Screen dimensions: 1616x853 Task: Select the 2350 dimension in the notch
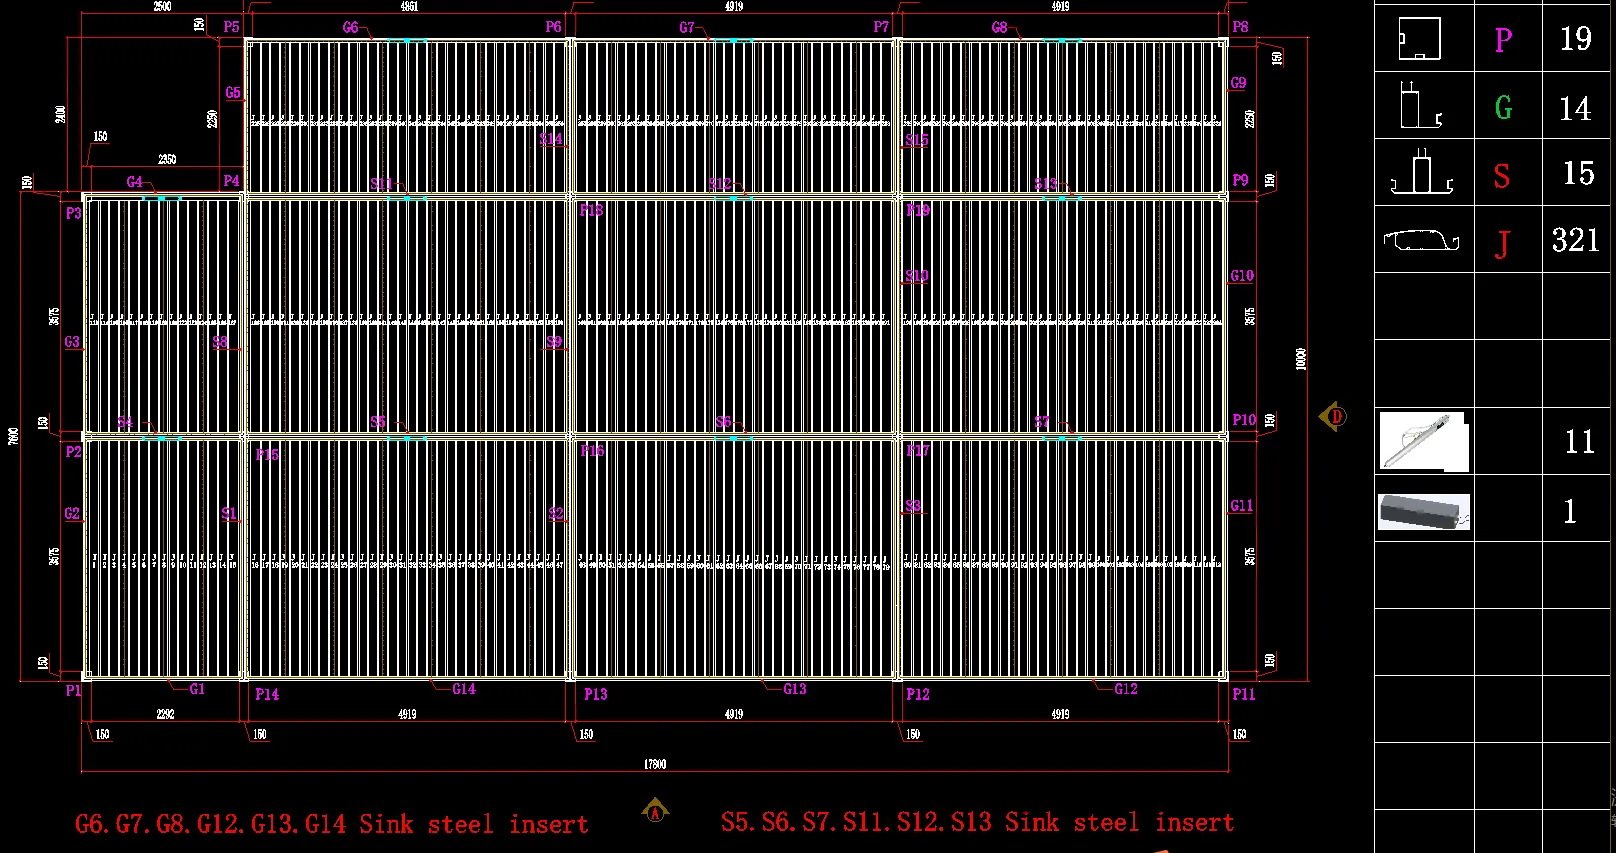pos(167,159)
